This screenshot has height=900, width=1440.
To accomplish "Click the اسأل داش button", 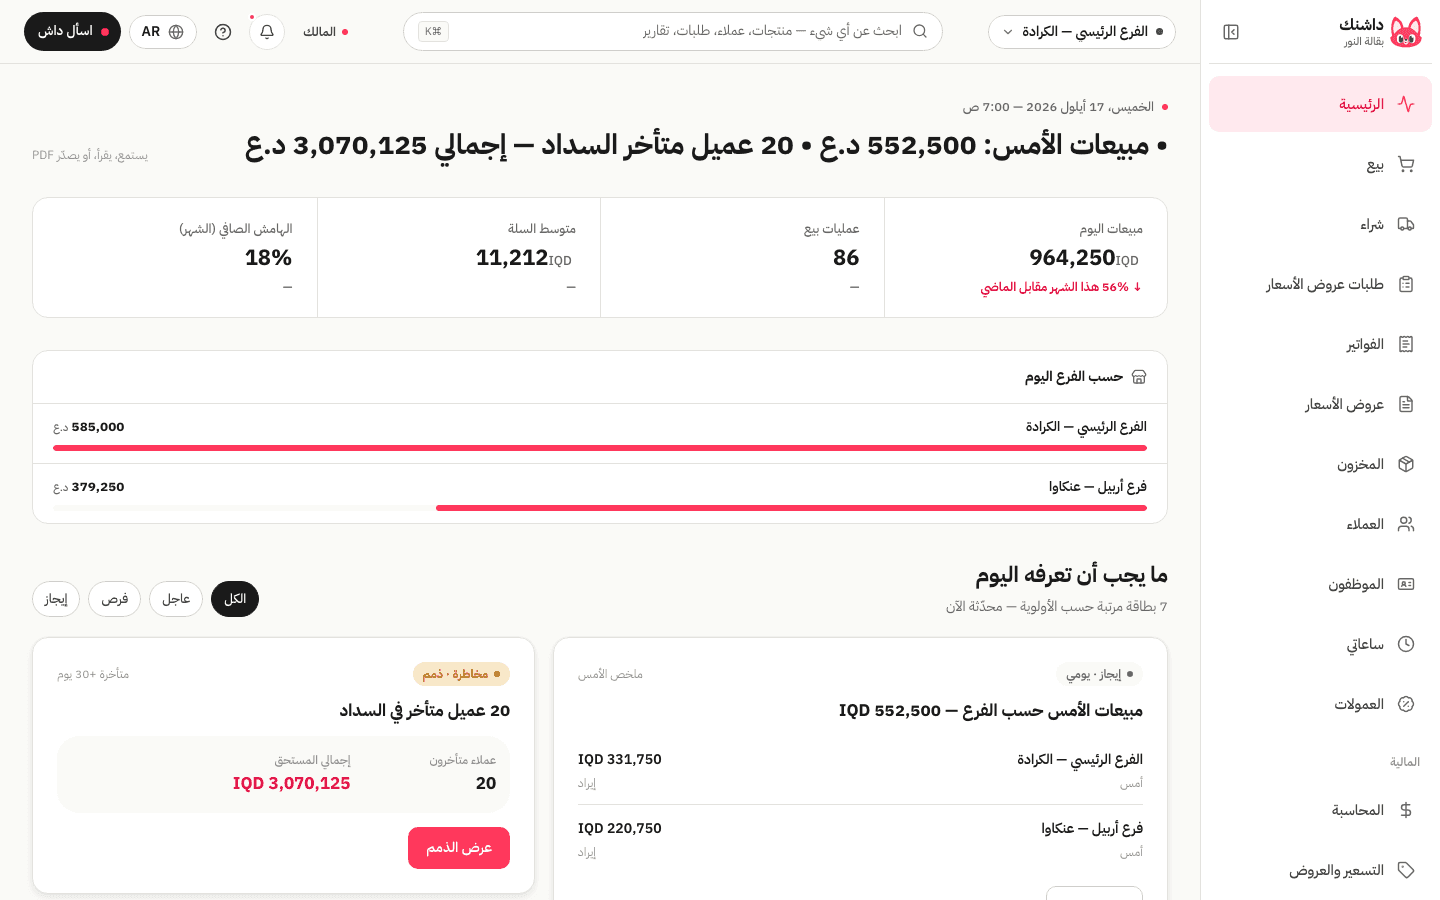I will click(72, 32).
